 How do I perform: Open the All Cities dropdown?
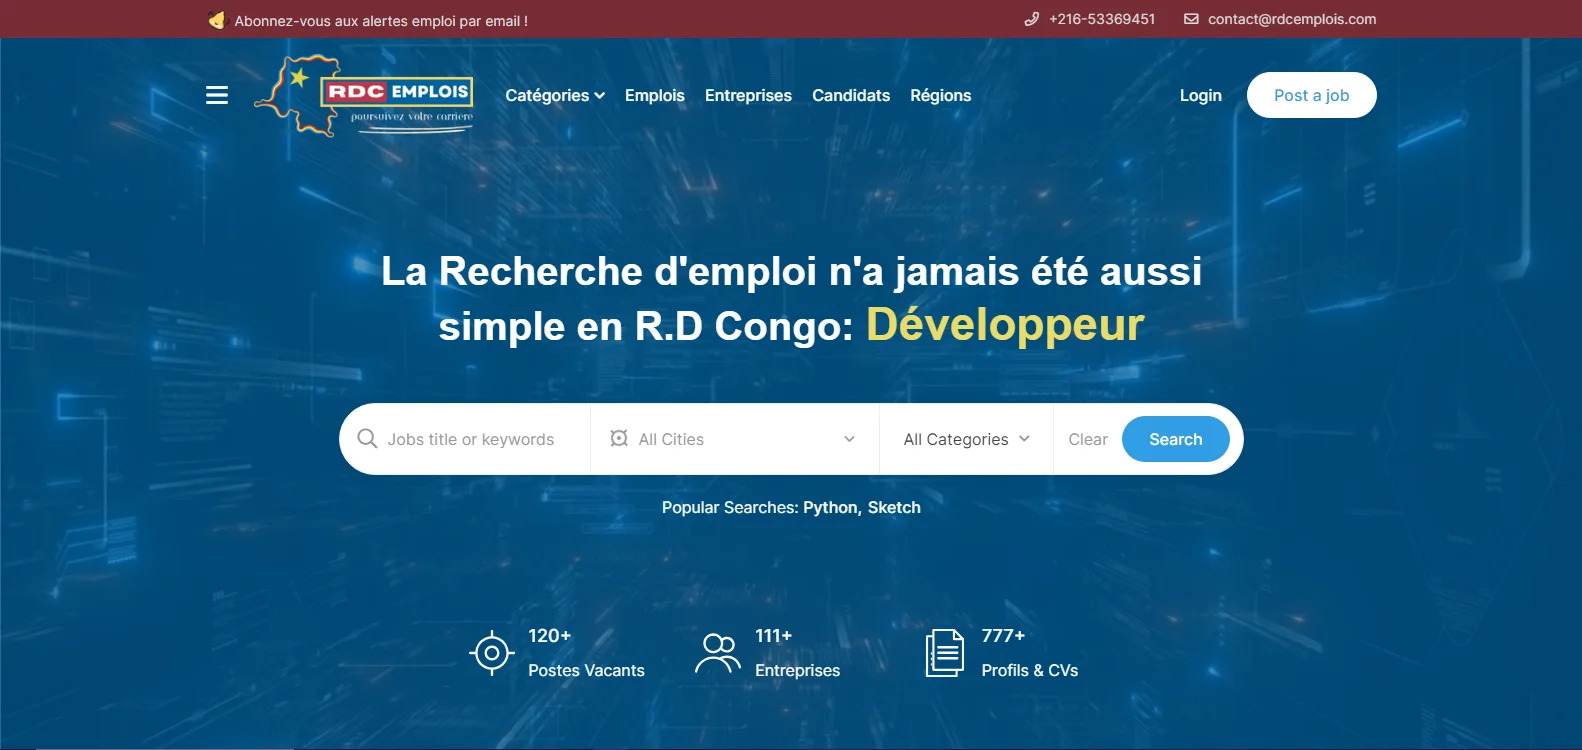point(734,439)
